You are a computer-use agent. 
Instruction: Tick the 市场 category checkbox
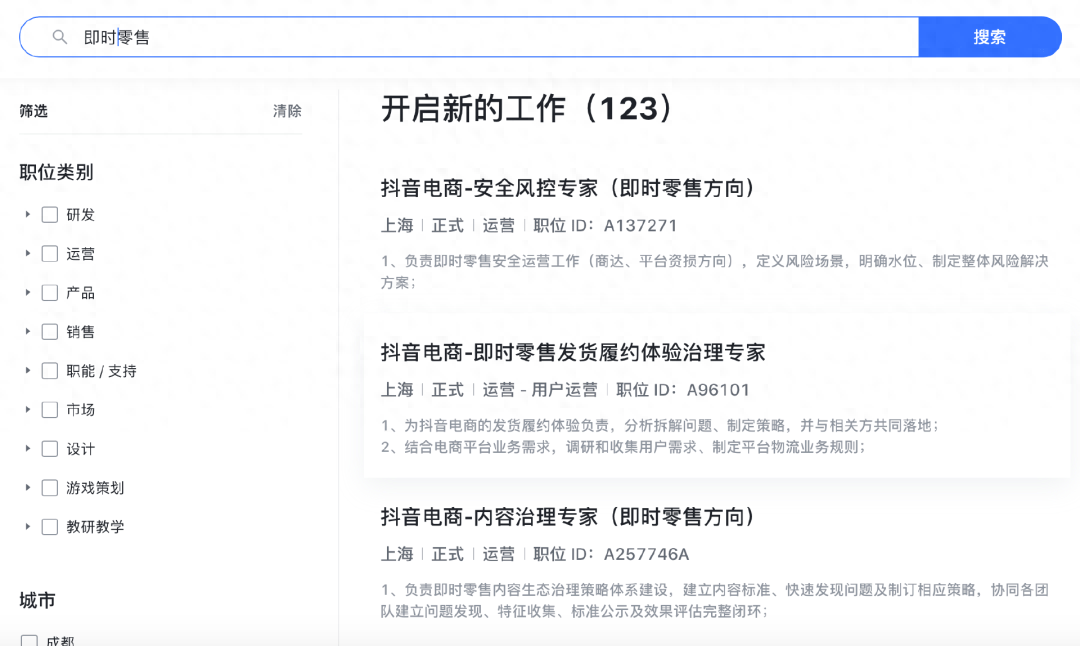(x=50, y=410)
